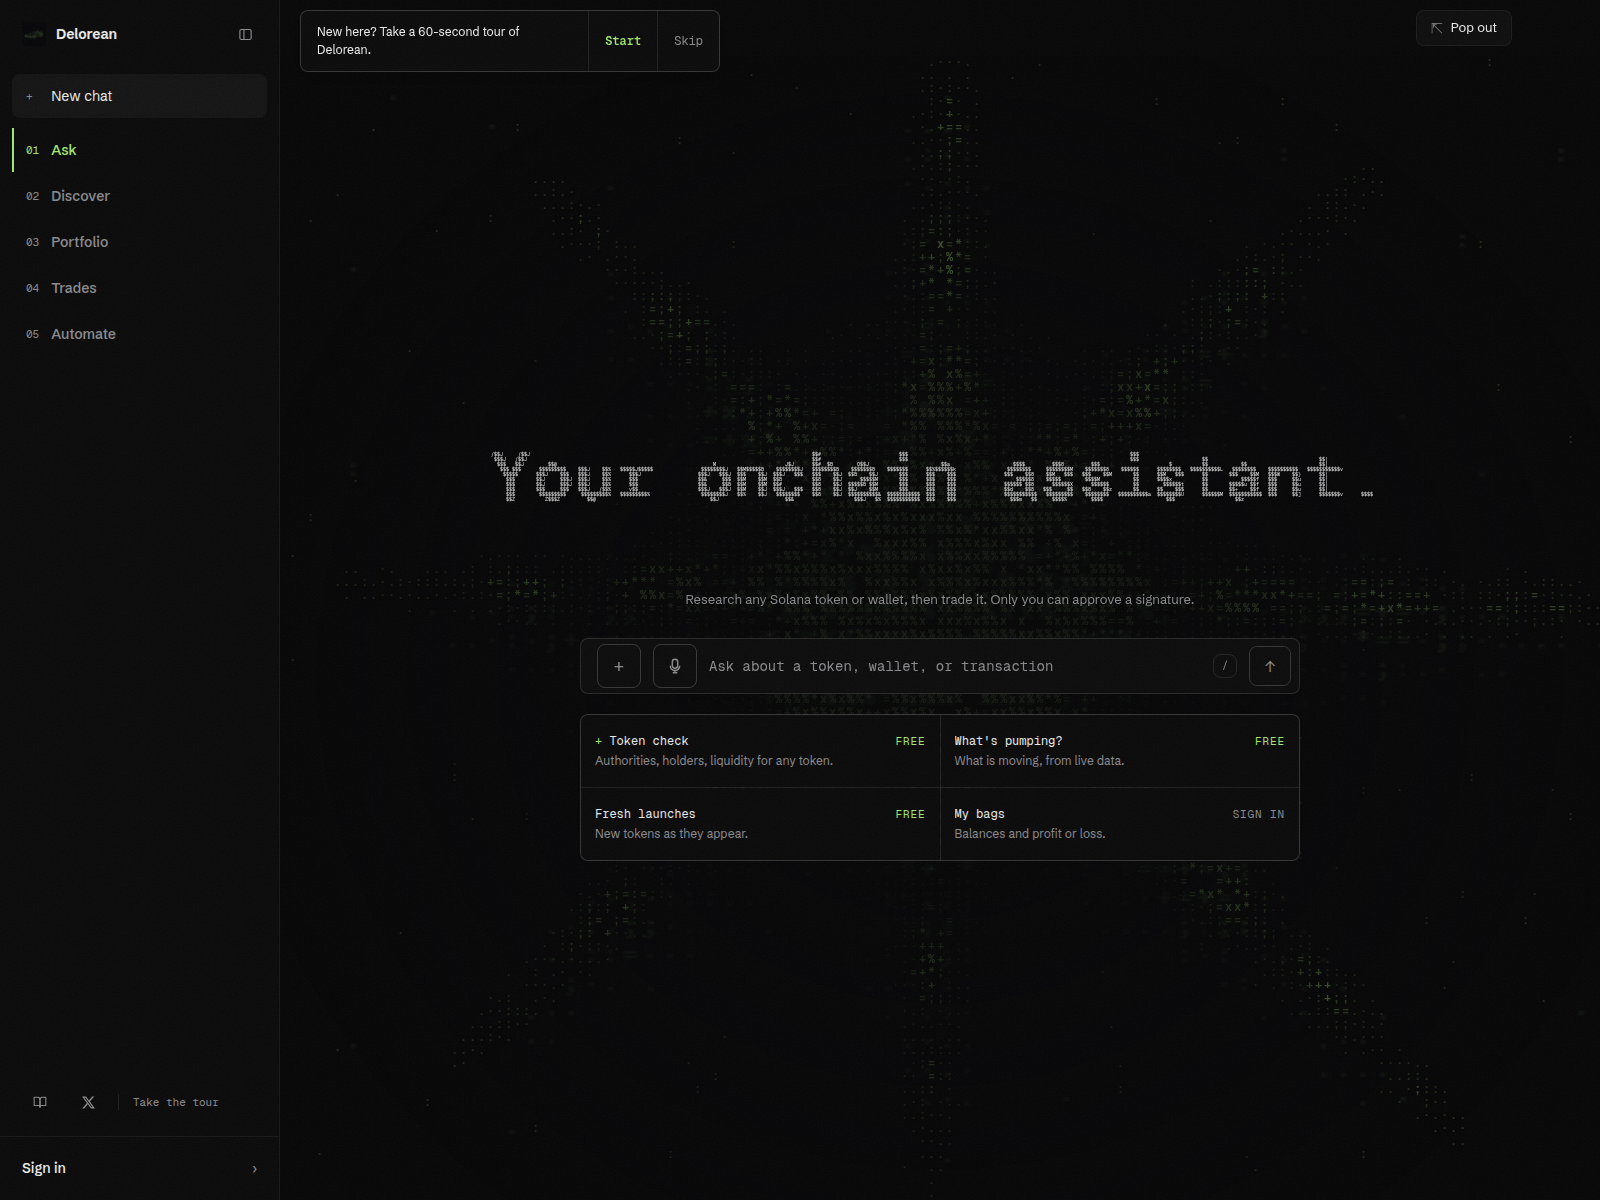Skip the tour prompt

pos(688,41)
